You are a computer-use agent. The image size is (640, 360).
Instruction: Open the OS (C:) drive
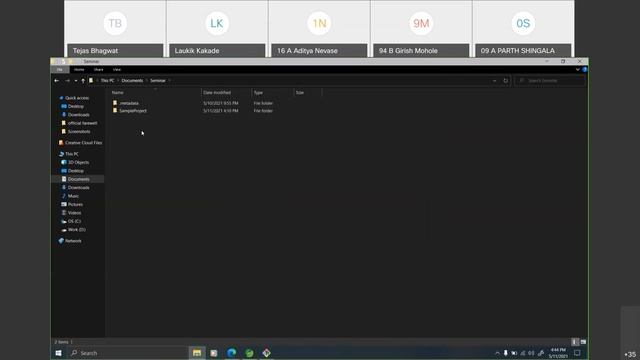click(74, 221)
